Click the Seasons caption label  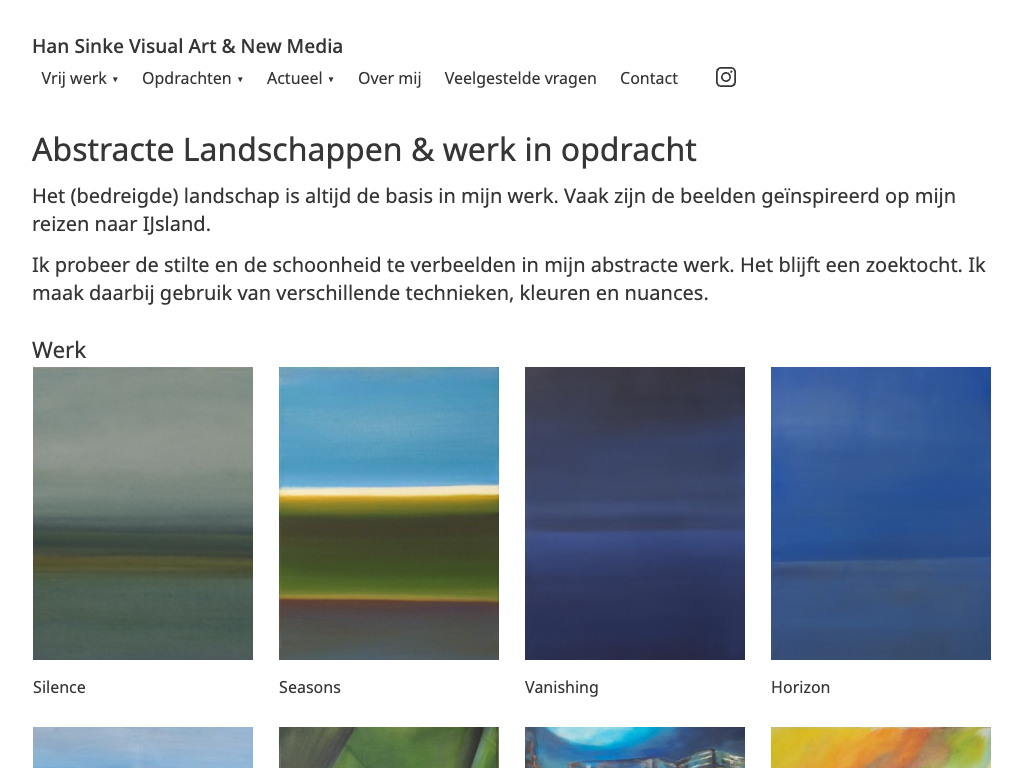tap(310, 687)
